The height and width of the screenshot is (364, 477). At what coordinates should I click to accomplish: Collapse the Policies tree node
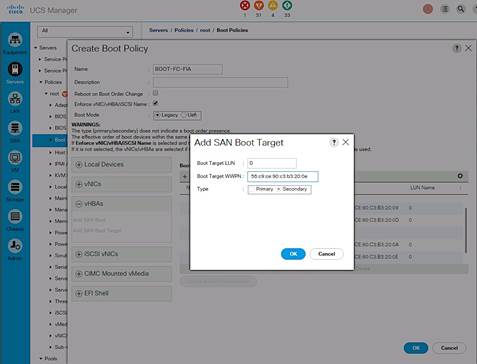tap(41, 82)
